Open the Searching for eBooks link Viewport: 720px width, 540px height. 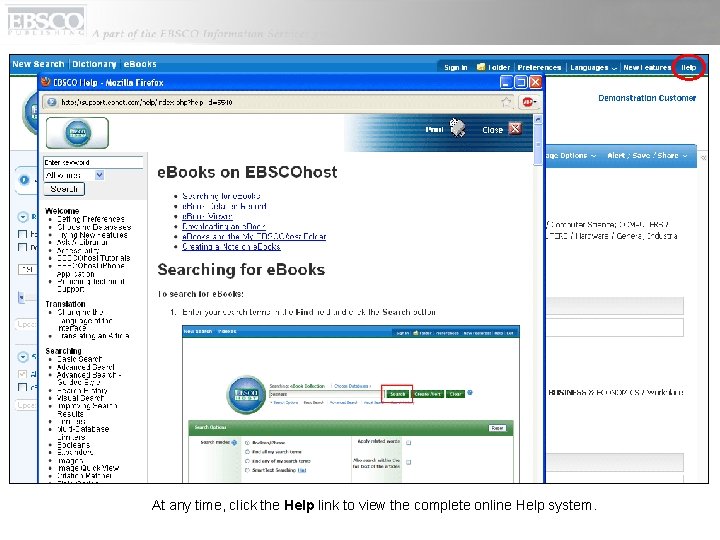[221, 196]
